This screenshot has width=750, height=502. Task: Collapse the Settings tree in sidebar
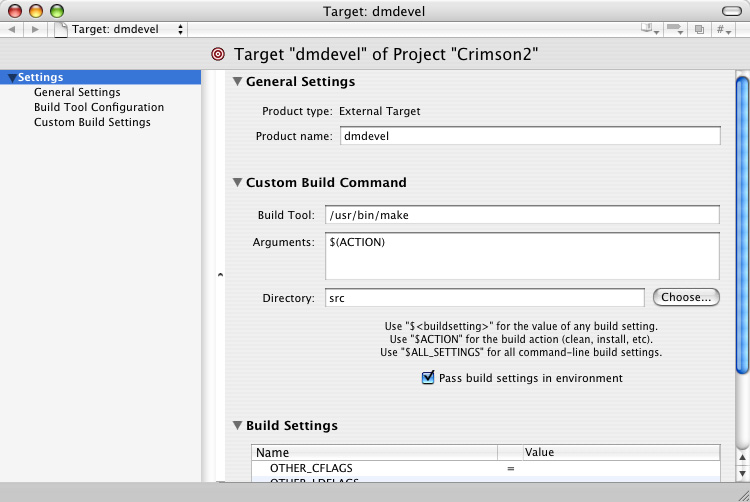coord(10,78)
